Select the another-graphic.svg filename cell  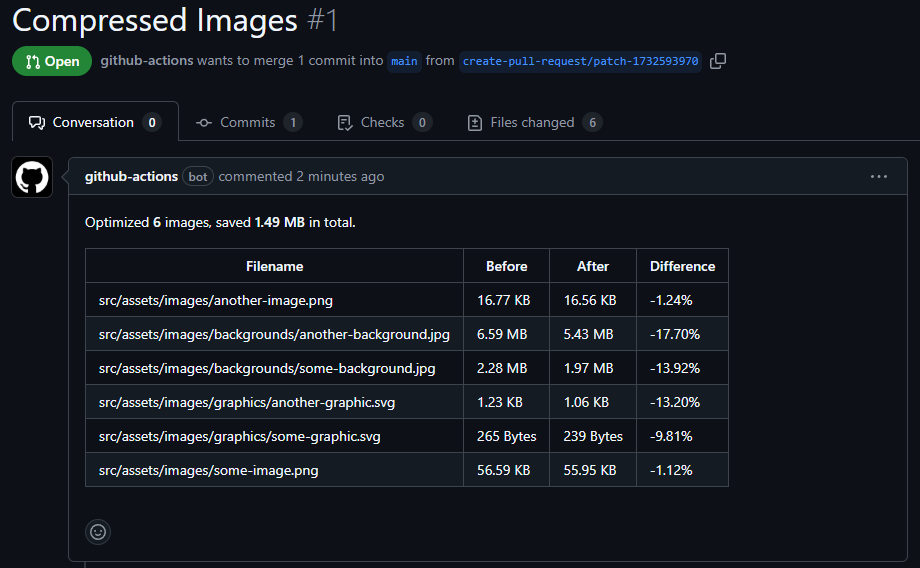pyautogui.click(x=275, y=402)
